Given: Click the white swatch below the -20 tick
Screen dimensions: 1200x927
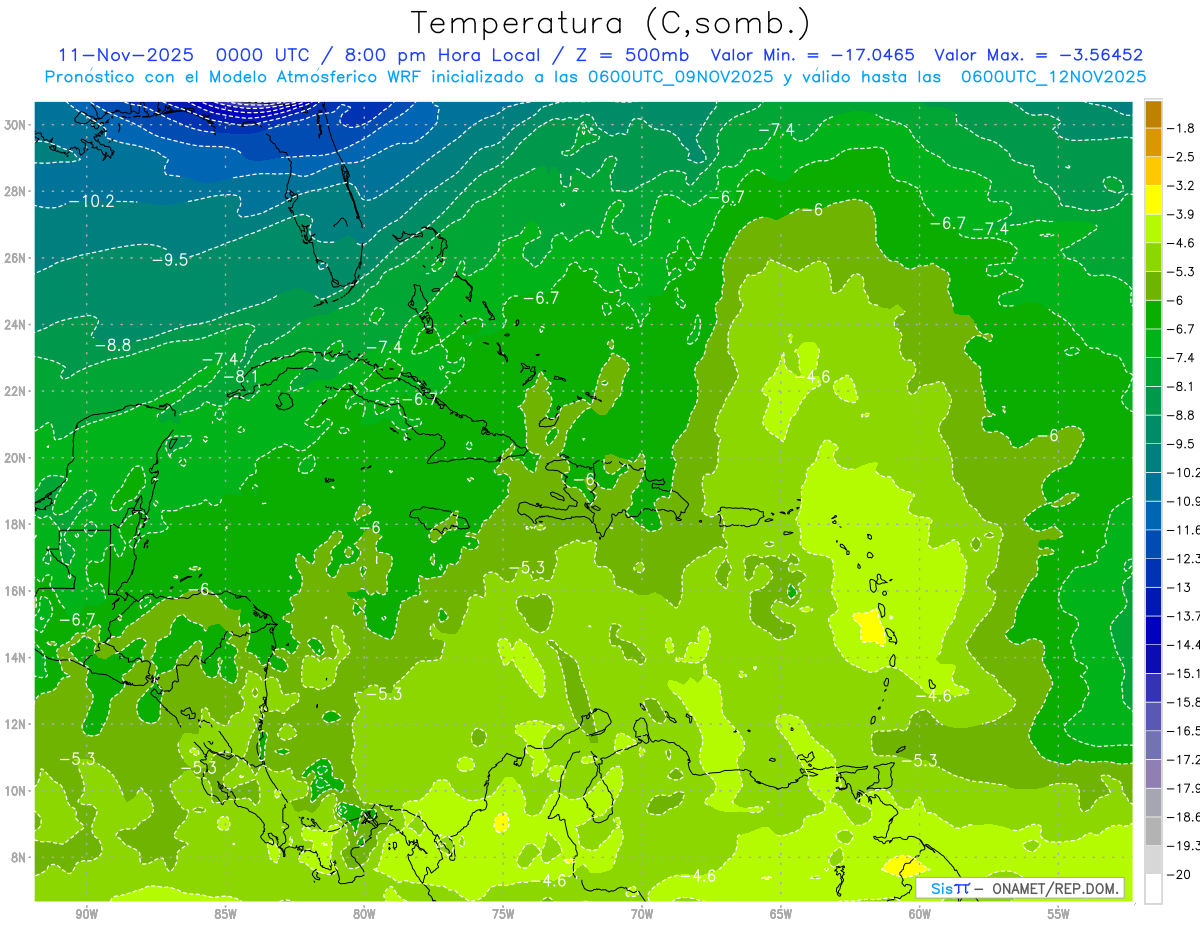Looking at the screenshot, I should pyautogui.click(x=1153, y=889).
